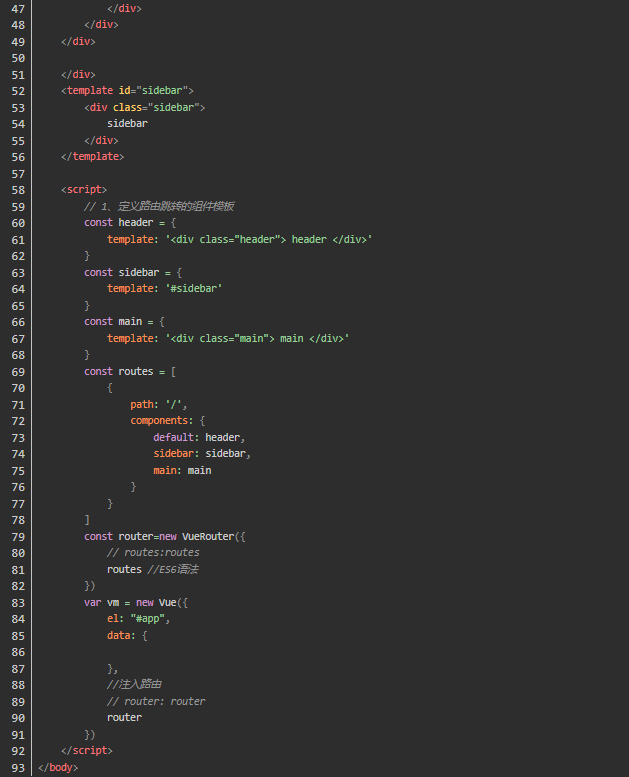
Task: Click the data property key
Action: click(x=121, y=635)
